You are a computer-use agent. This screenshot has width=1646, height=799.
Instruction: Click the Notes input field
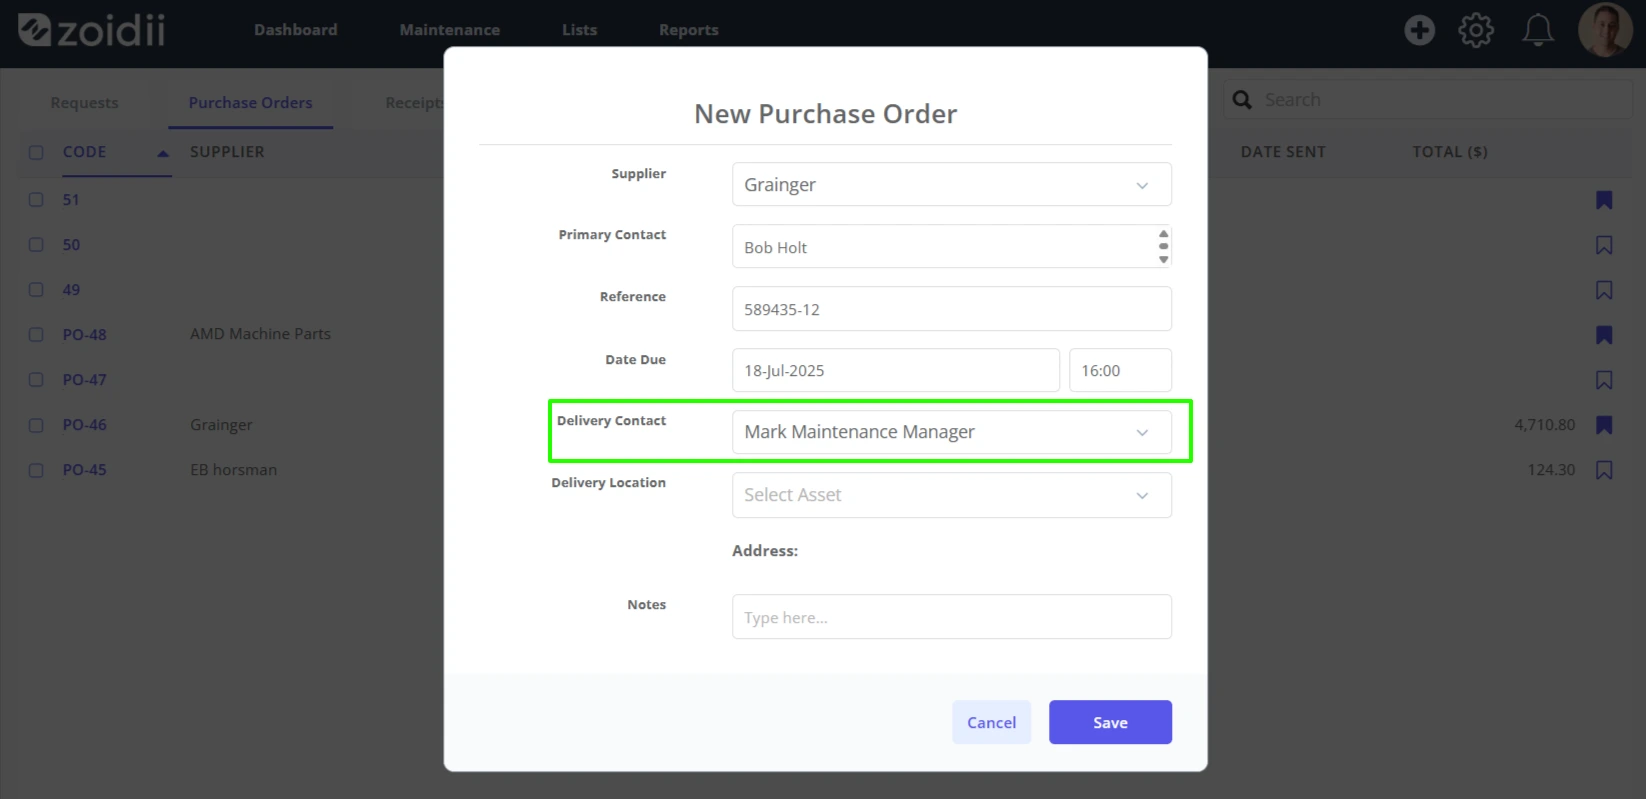point(951,617)
